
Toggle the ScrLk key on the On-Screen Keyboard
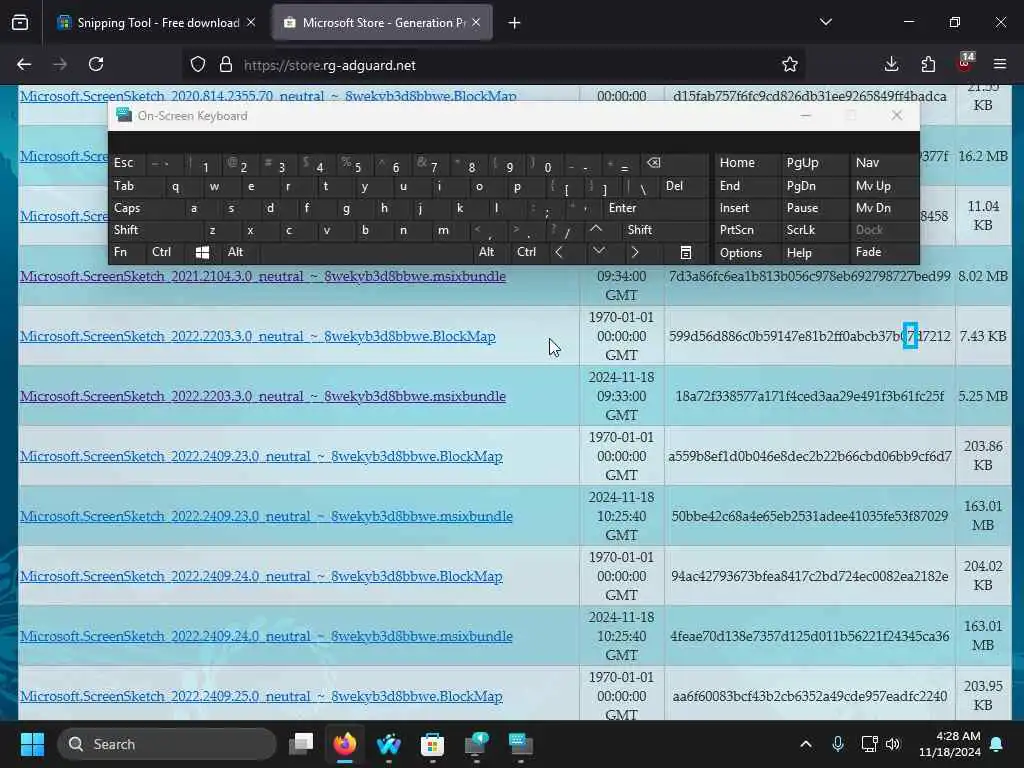click(801, 230)
